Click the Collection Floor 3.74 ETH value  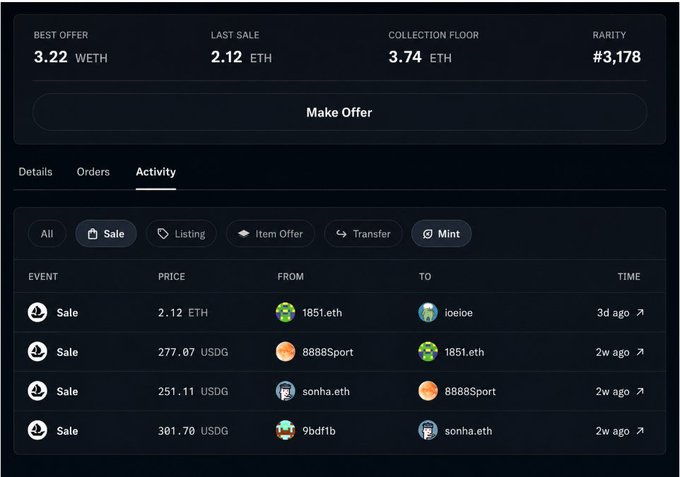click(x=420, y=57)
